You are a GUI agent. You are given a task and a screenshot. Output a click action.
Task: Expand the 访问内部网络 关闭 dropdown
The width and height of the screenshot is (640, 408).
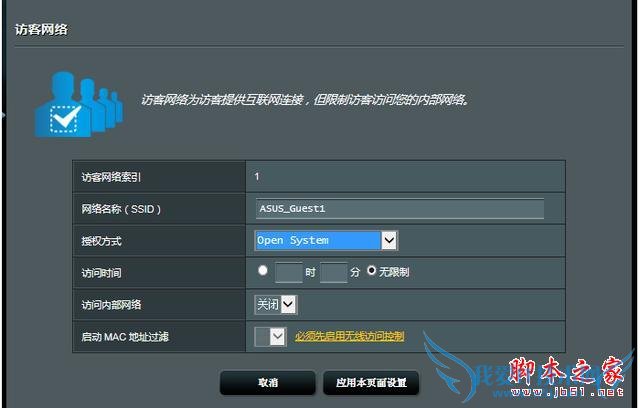click(276, 304)
